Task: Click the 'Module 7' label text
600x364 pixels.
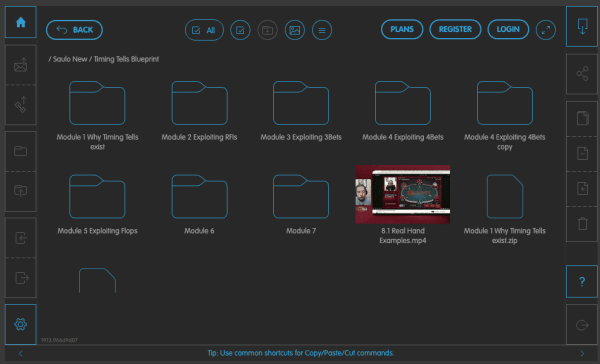Action: (x=301, y=231)
